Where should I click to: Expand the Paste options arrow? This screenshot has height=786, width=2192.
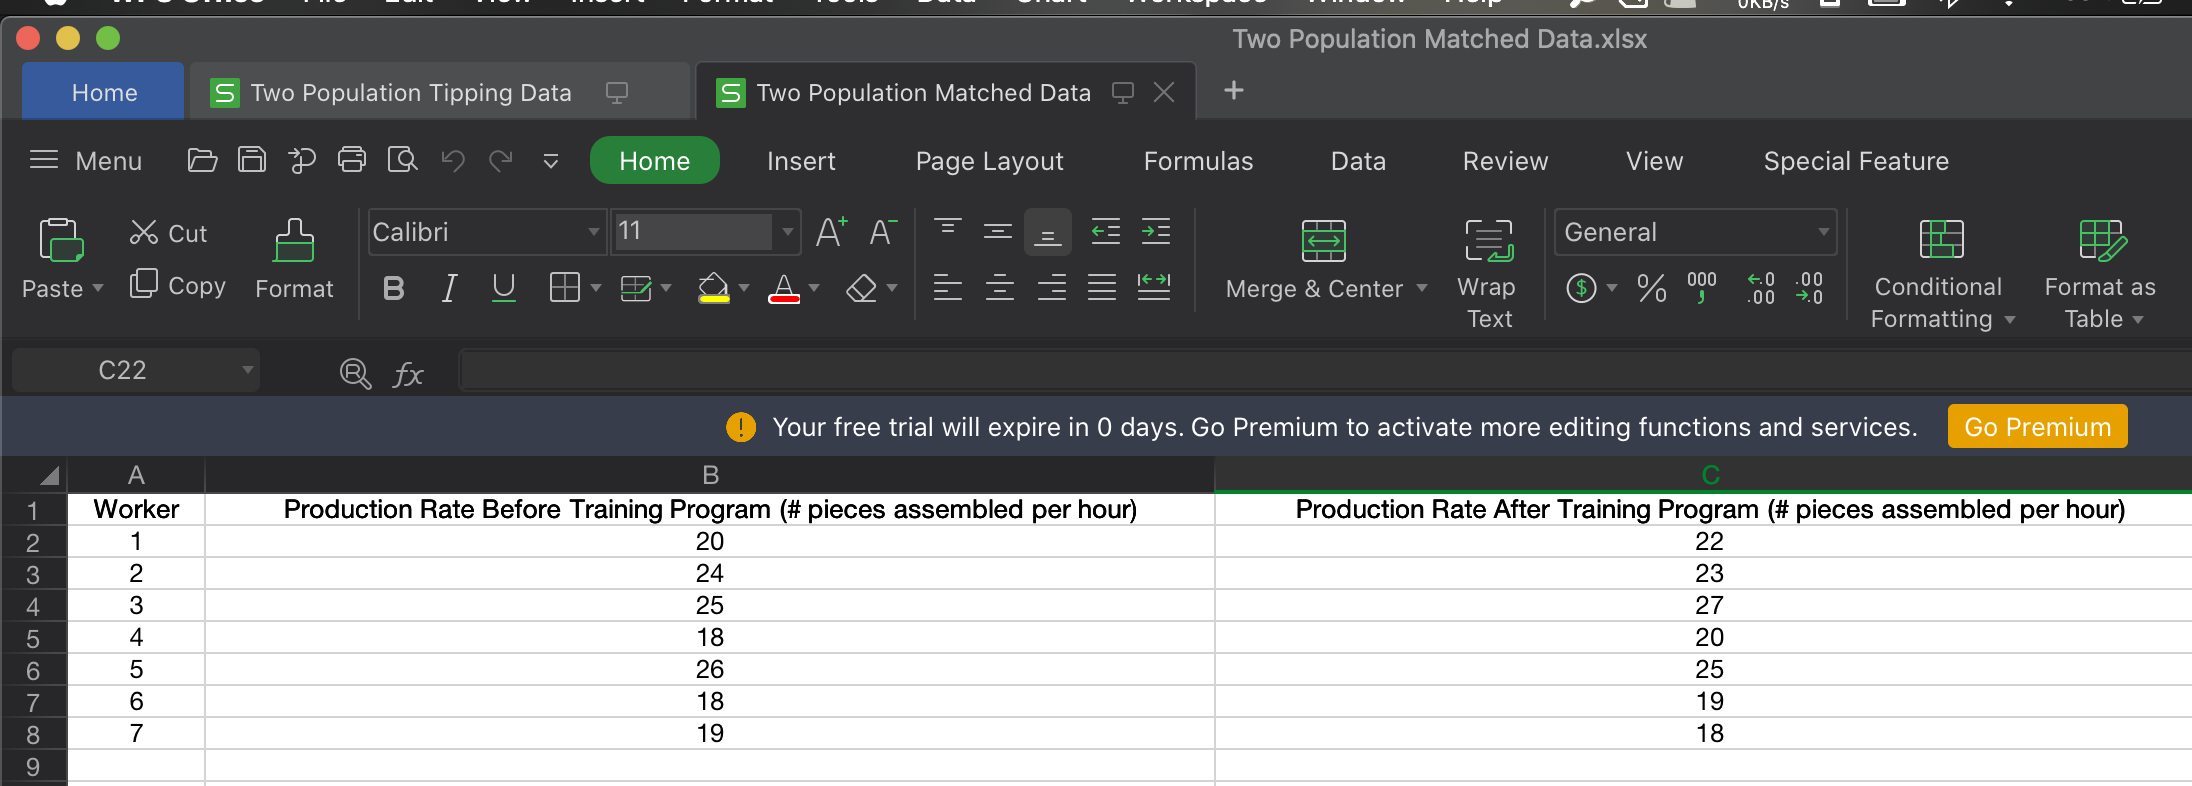click(98, 288)
